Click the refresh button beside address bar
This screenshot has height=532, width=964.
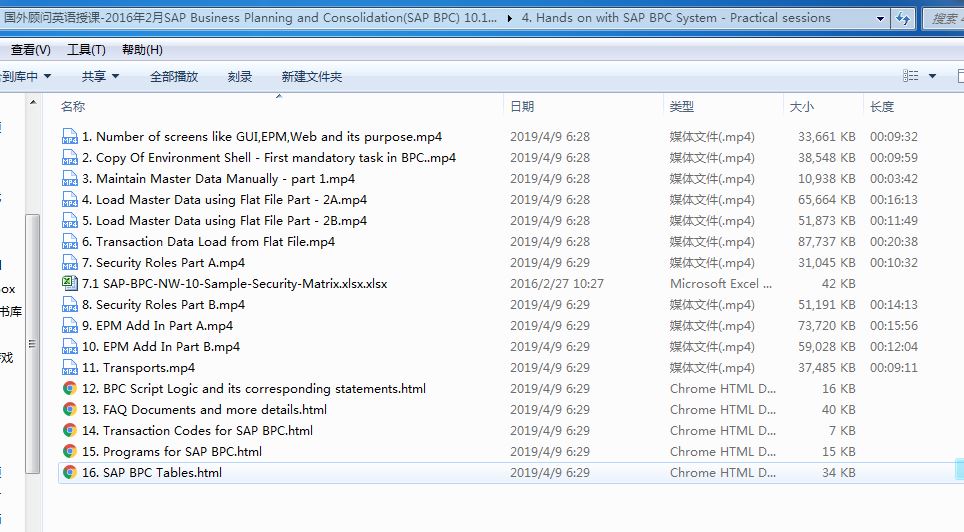click(x=903, y=18)
